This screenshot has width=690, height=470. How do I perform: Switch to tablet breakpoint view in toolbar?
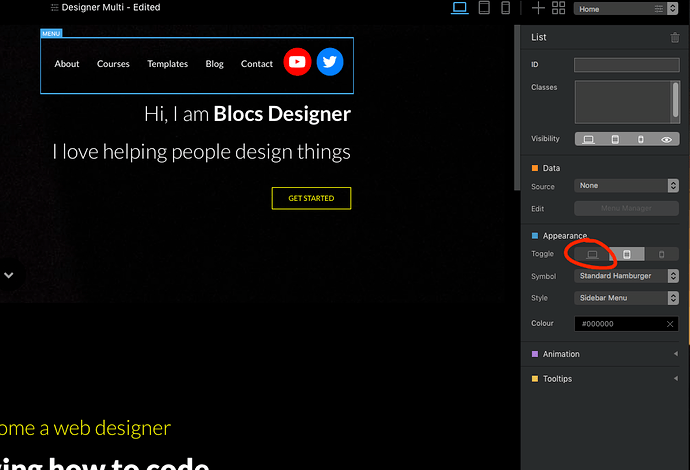coord(484,8)
